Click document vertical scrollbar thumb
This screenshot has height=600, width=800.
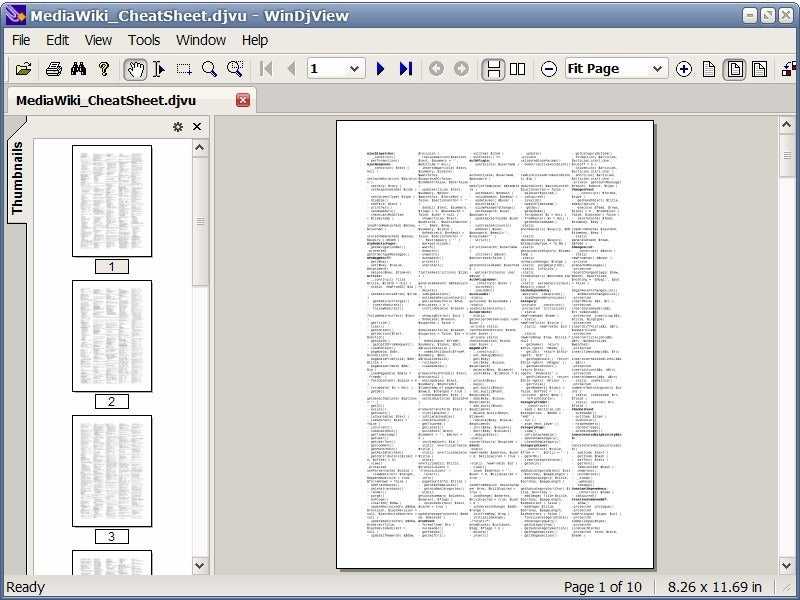click(786, 155)
